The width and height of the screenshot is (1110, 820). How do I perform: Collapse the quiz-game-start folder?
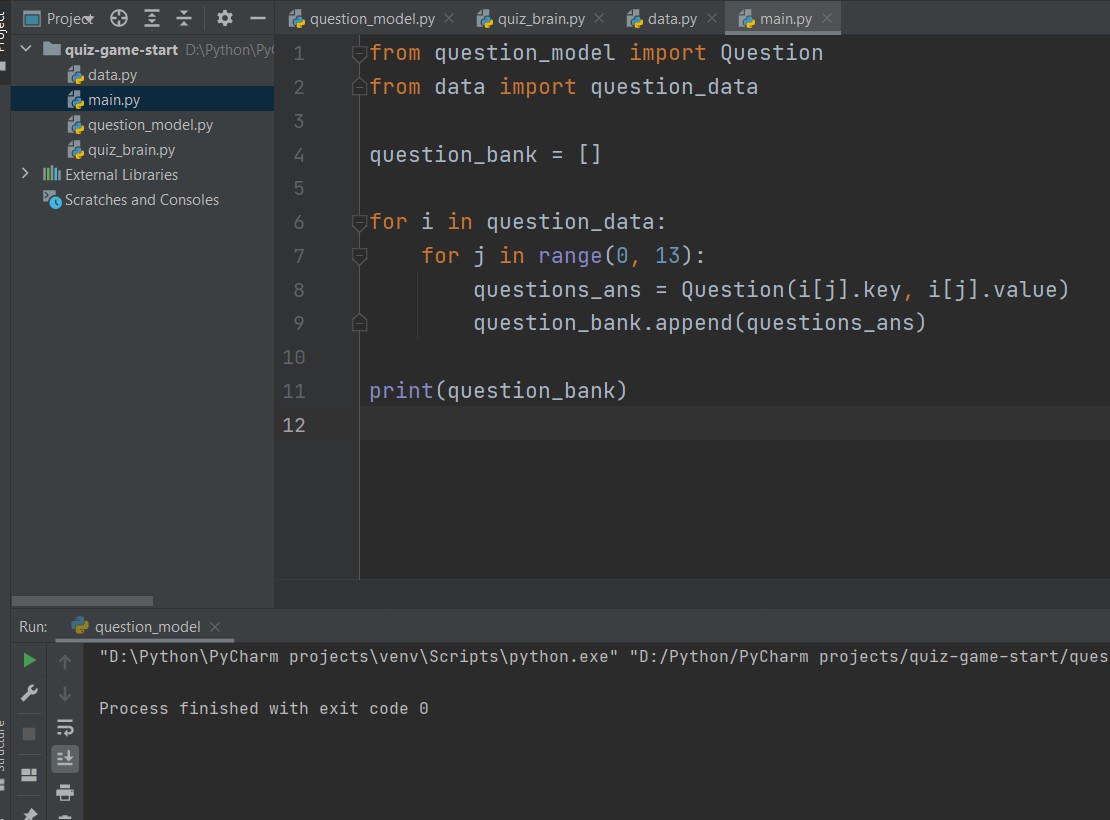(26, 49)
